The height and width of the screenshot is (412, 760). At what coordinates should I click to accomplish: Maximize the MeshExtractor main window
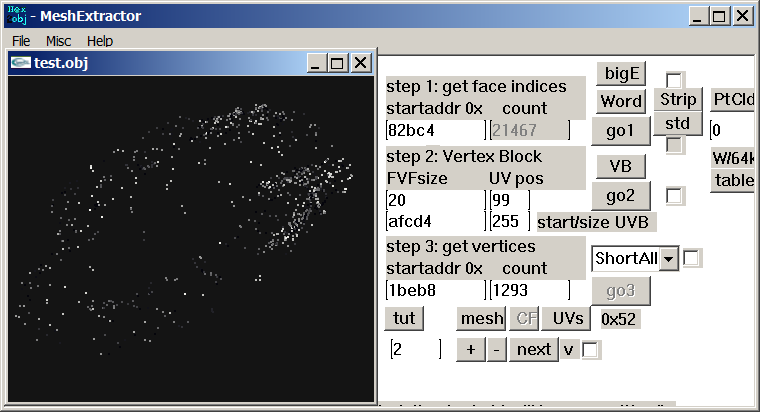point(720,16)
